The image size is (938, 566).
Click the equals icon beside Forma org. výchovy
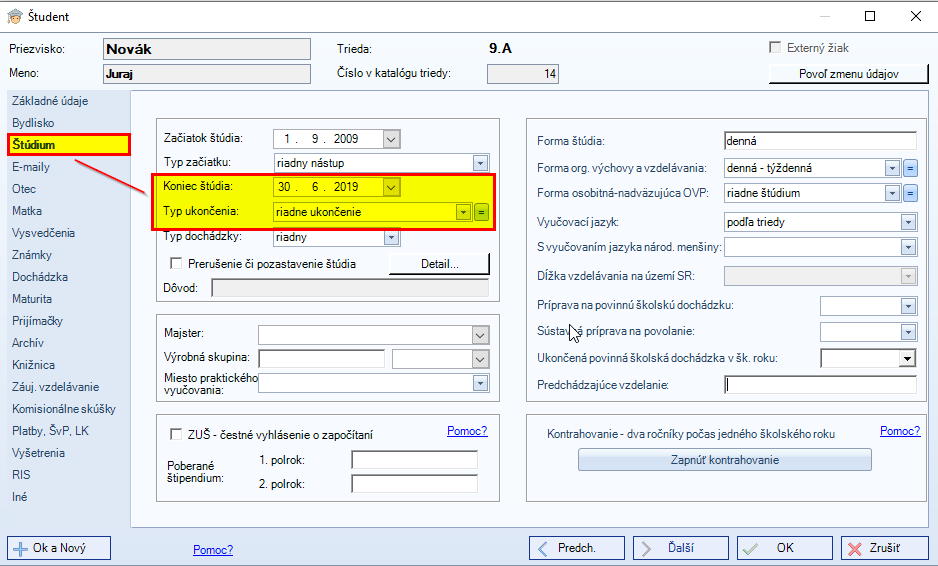pyautogui.click(x=910, y=168)
